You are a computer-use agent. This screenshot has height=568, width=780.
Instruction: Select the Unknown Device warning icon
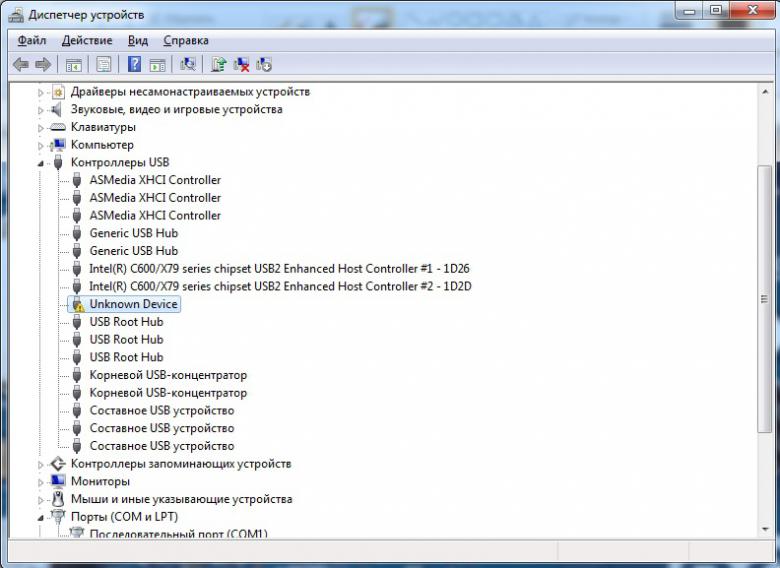(x=78, y=304)
